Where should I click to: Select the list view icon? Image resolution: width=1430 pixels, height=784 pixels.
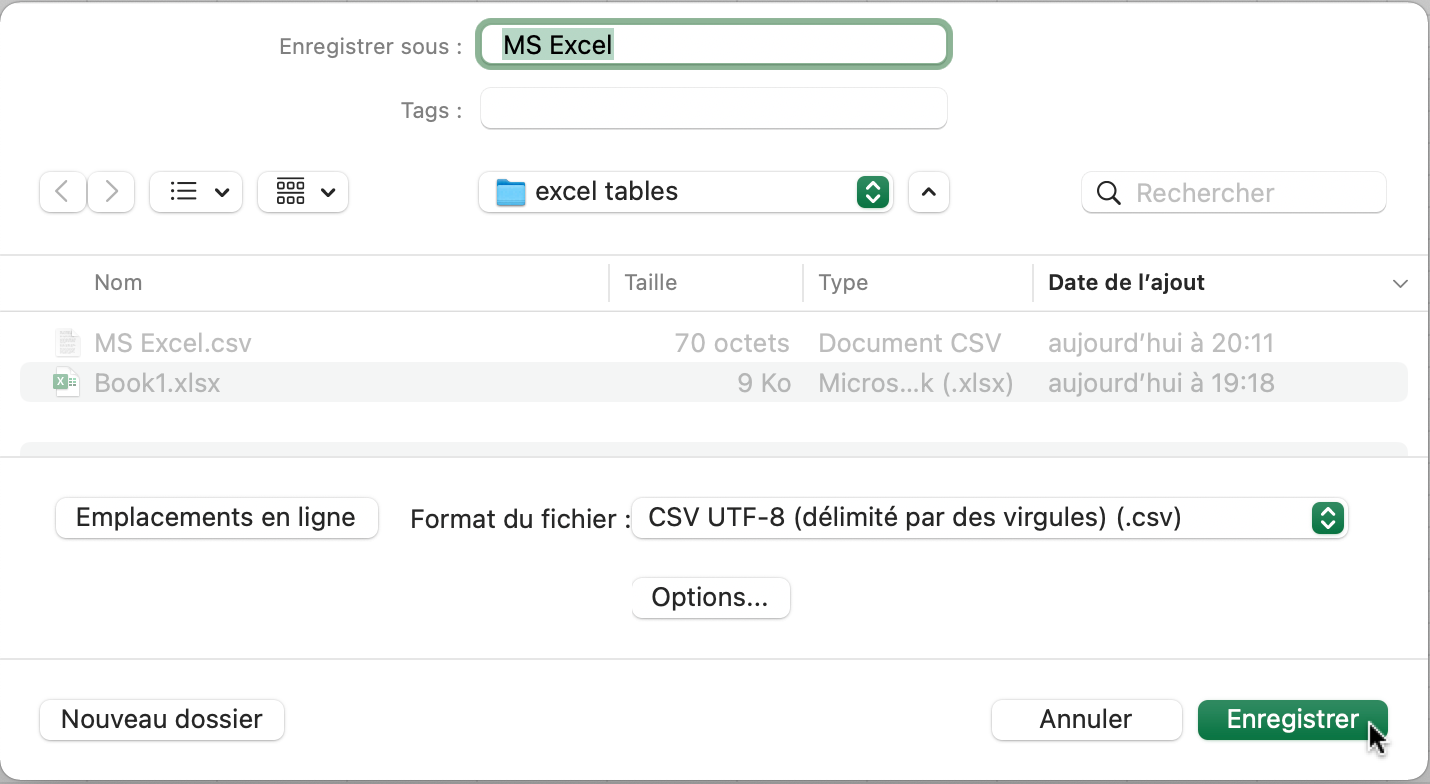coord(185,192)
